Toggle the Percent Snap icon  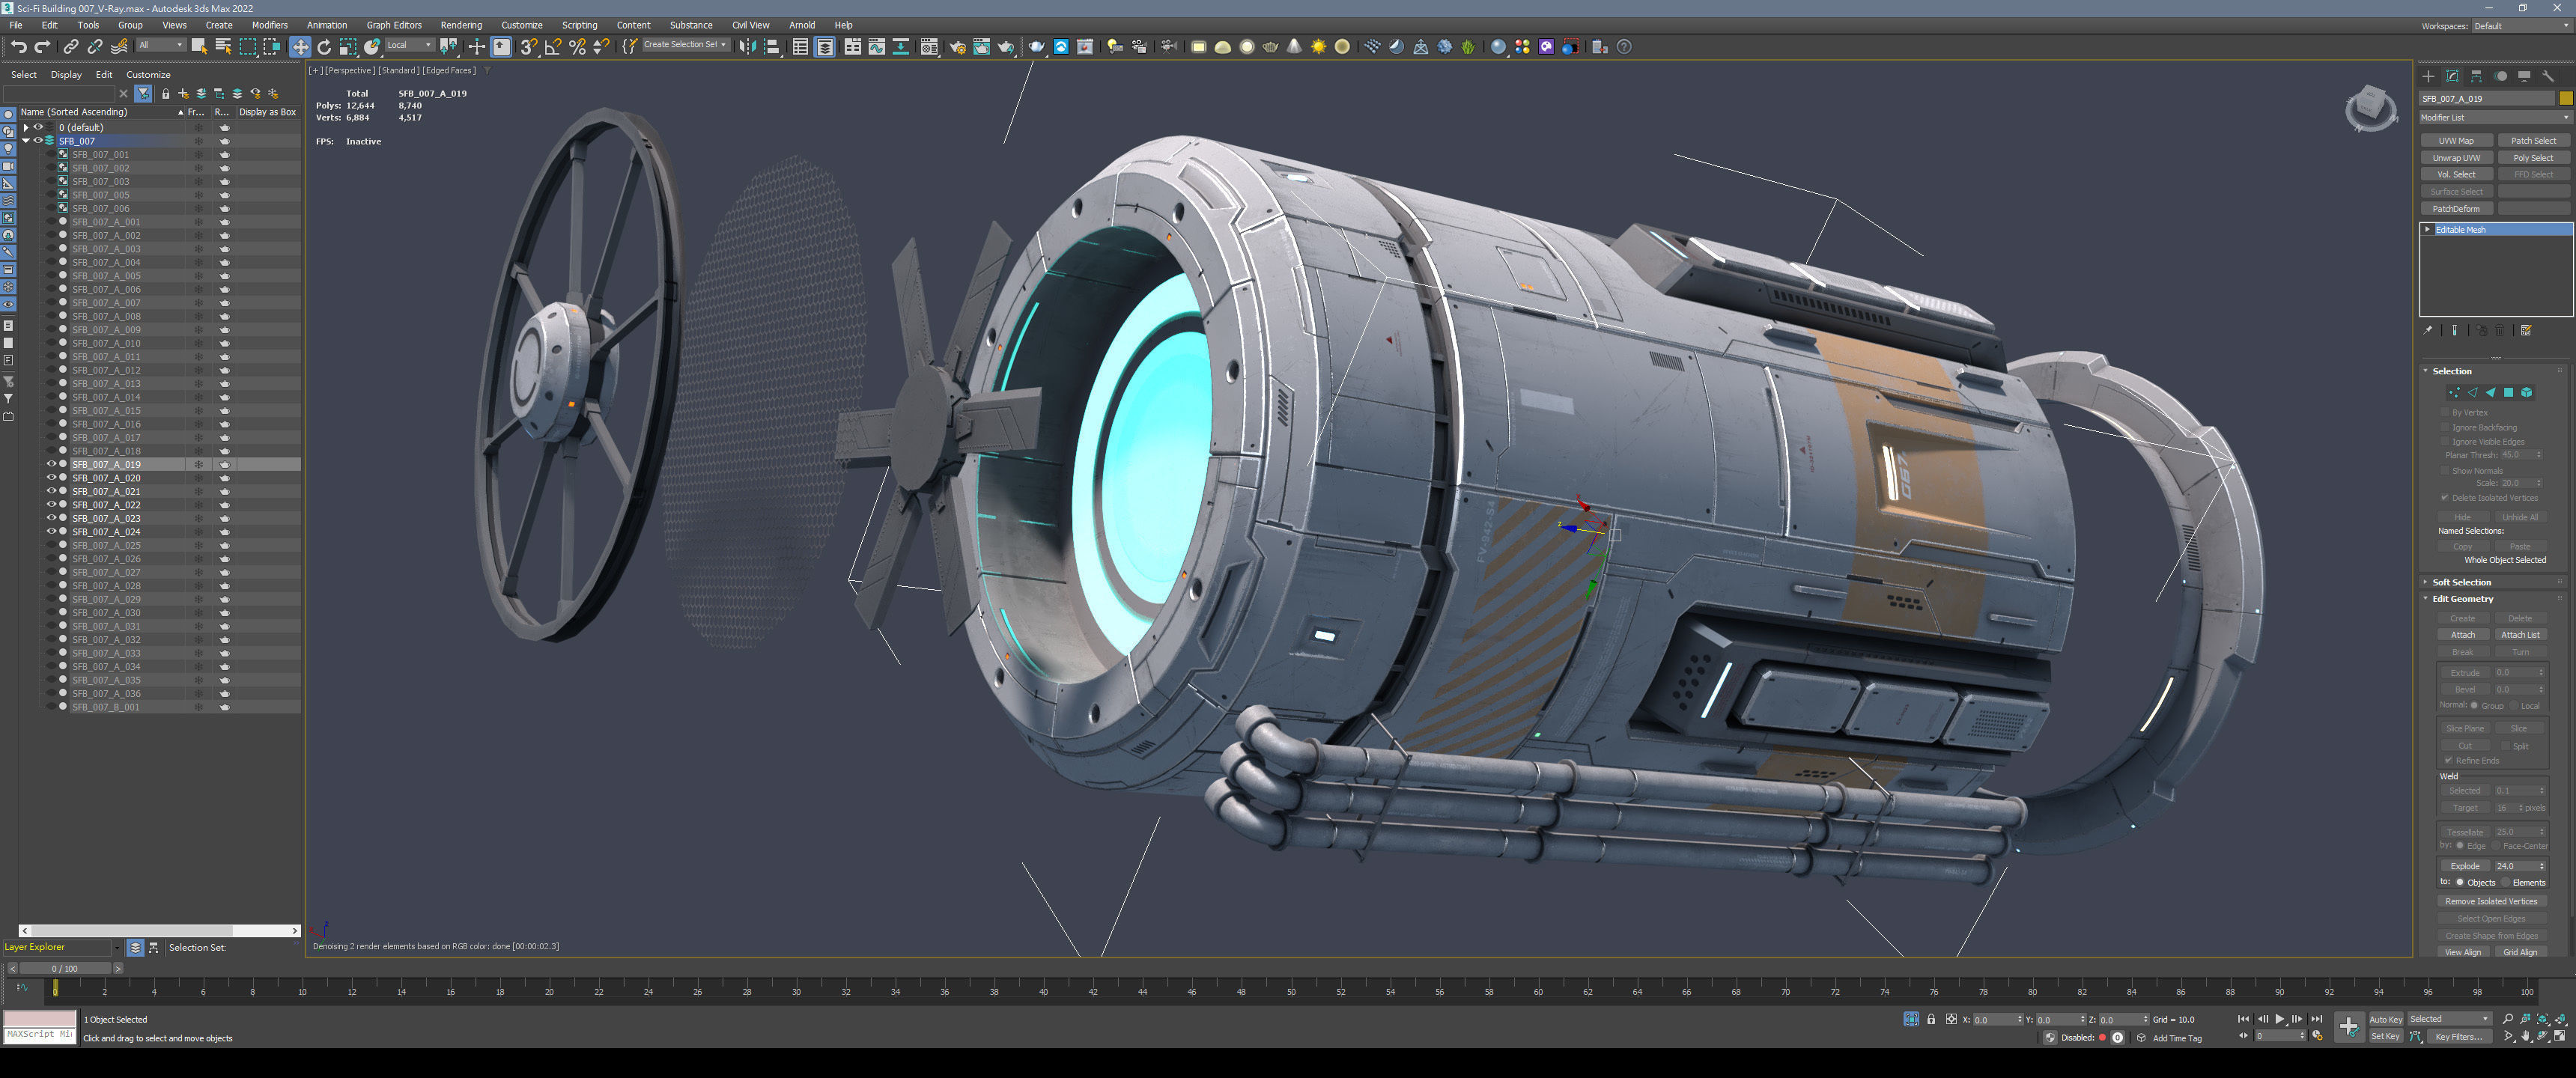click(x=577, y=46)
